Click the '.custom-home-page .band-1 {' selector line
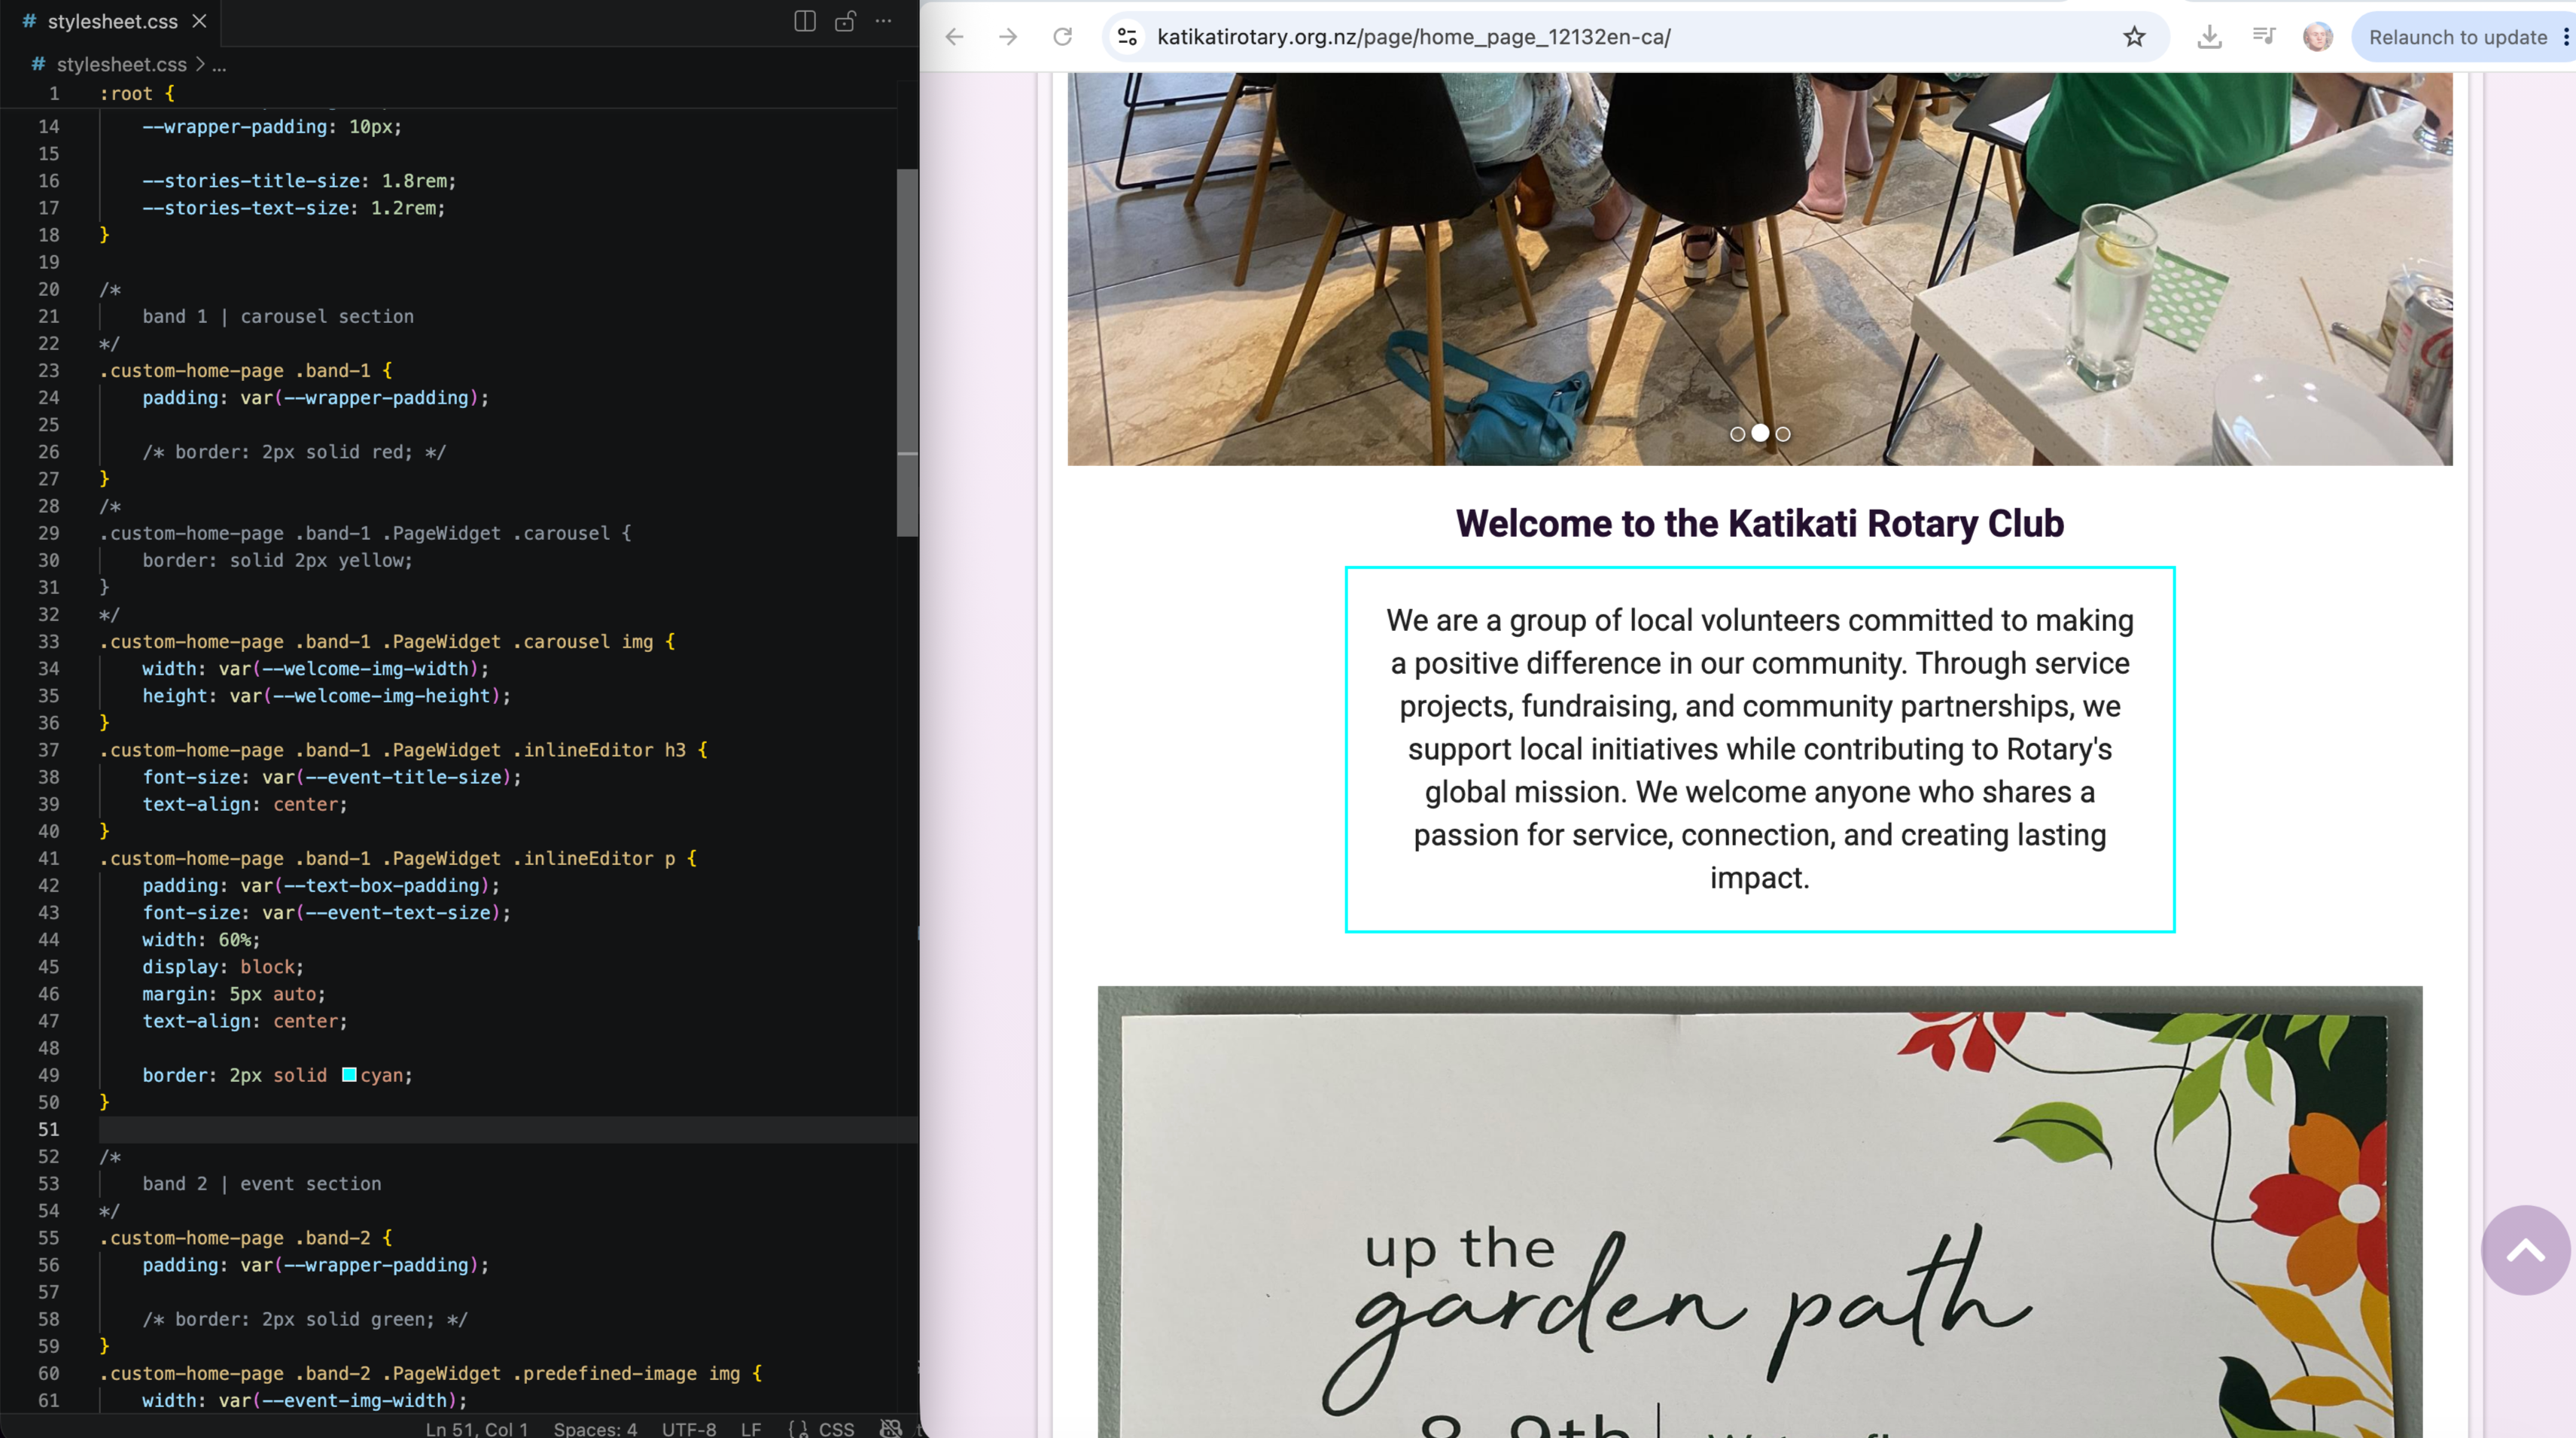 (246, 370)
